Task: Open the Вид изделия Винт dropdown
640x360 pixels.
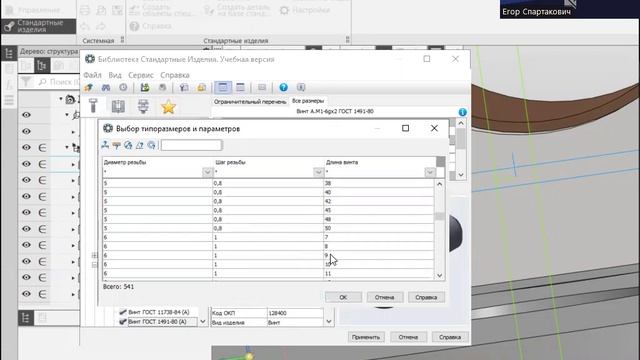Action: 329,322
